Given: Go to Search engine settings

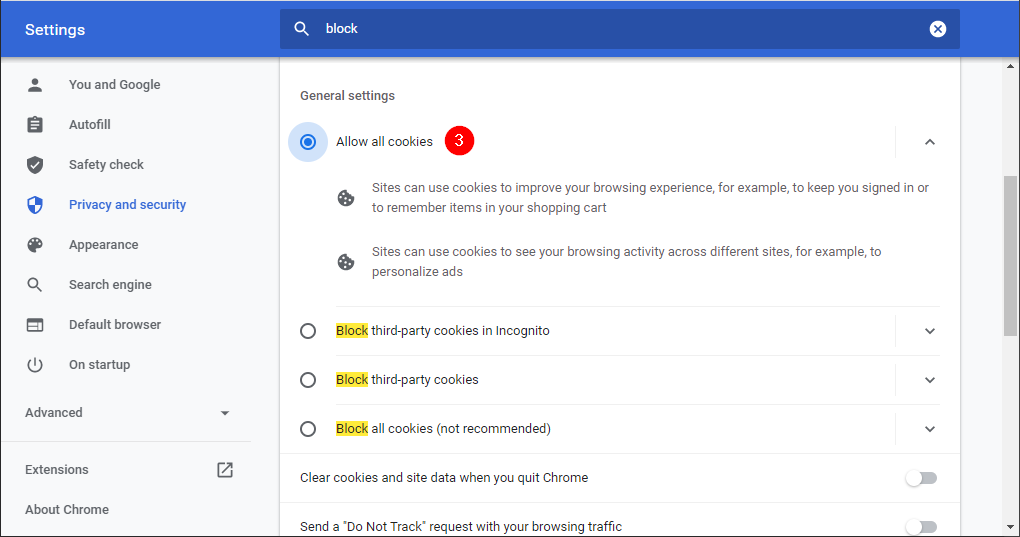Looking at the screenshot, I should click(x=110, y=285).
